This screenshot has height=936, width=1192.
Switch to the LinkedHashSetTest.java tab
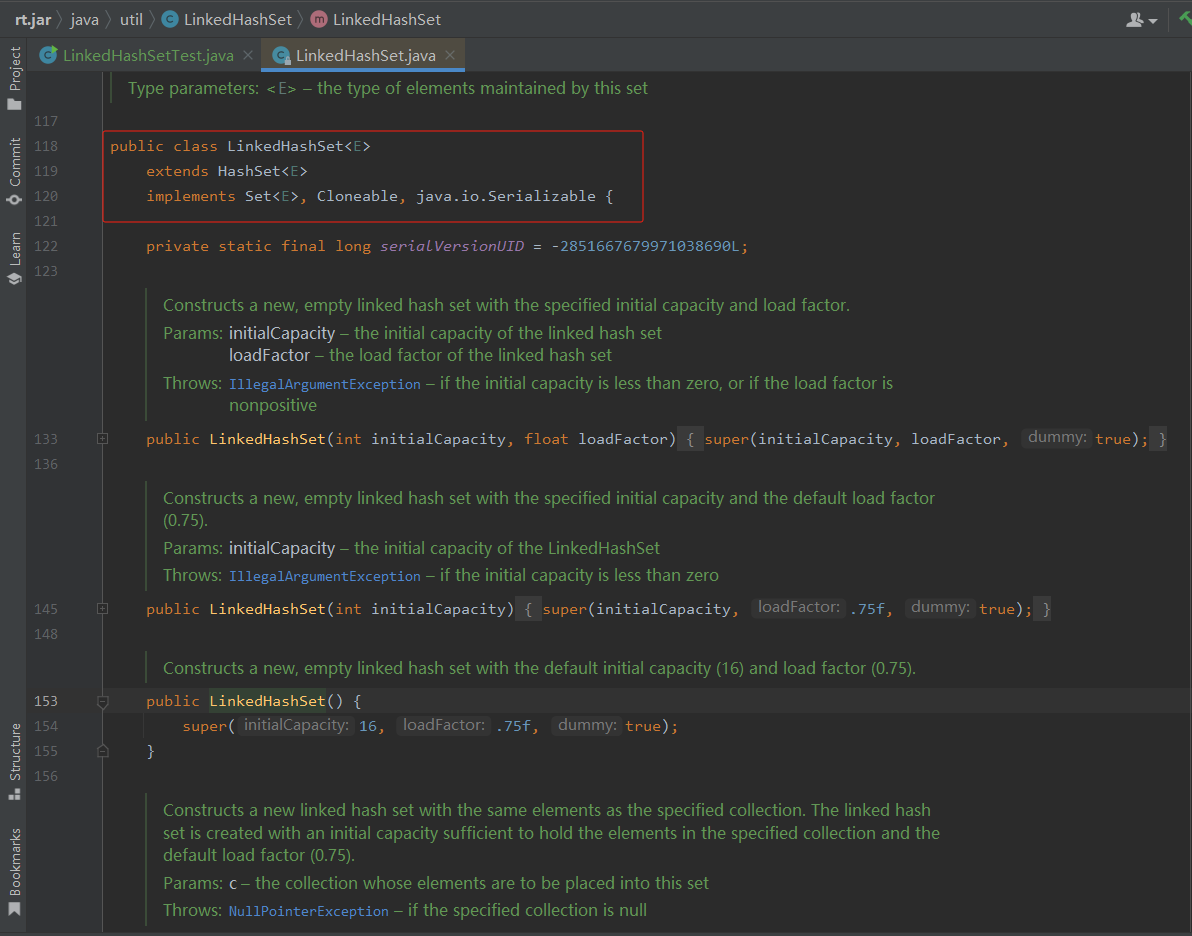148,55
